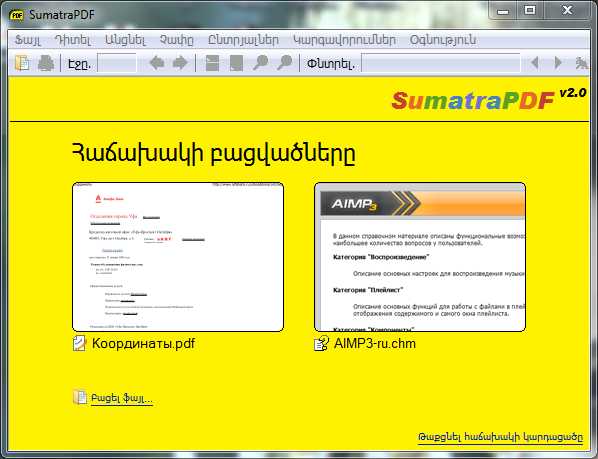The width and height of the screenshot is (598, 459).
Task: Click the zoom in magnifier icon
Action: coord(285,63)
